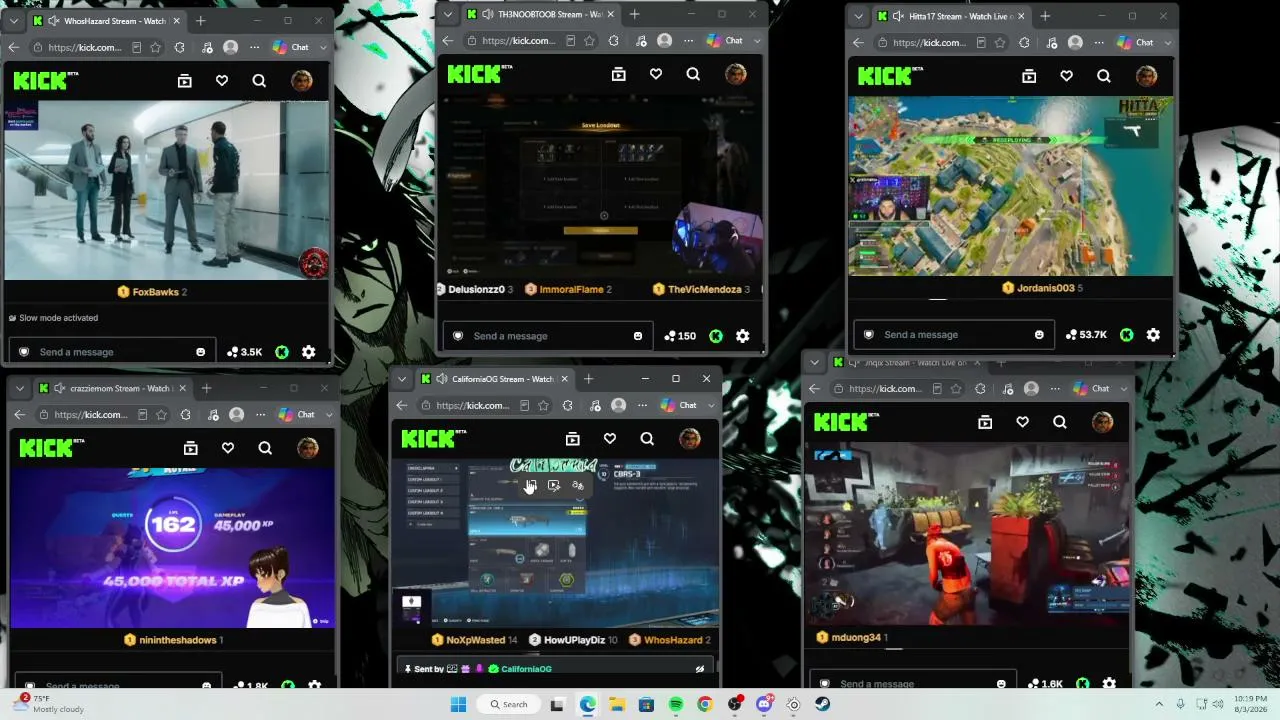Image resolution: width=1280 pixels, height=720 pixels.
Task: Open Kick search in the crazziemom window
Action: click(265, 448)
